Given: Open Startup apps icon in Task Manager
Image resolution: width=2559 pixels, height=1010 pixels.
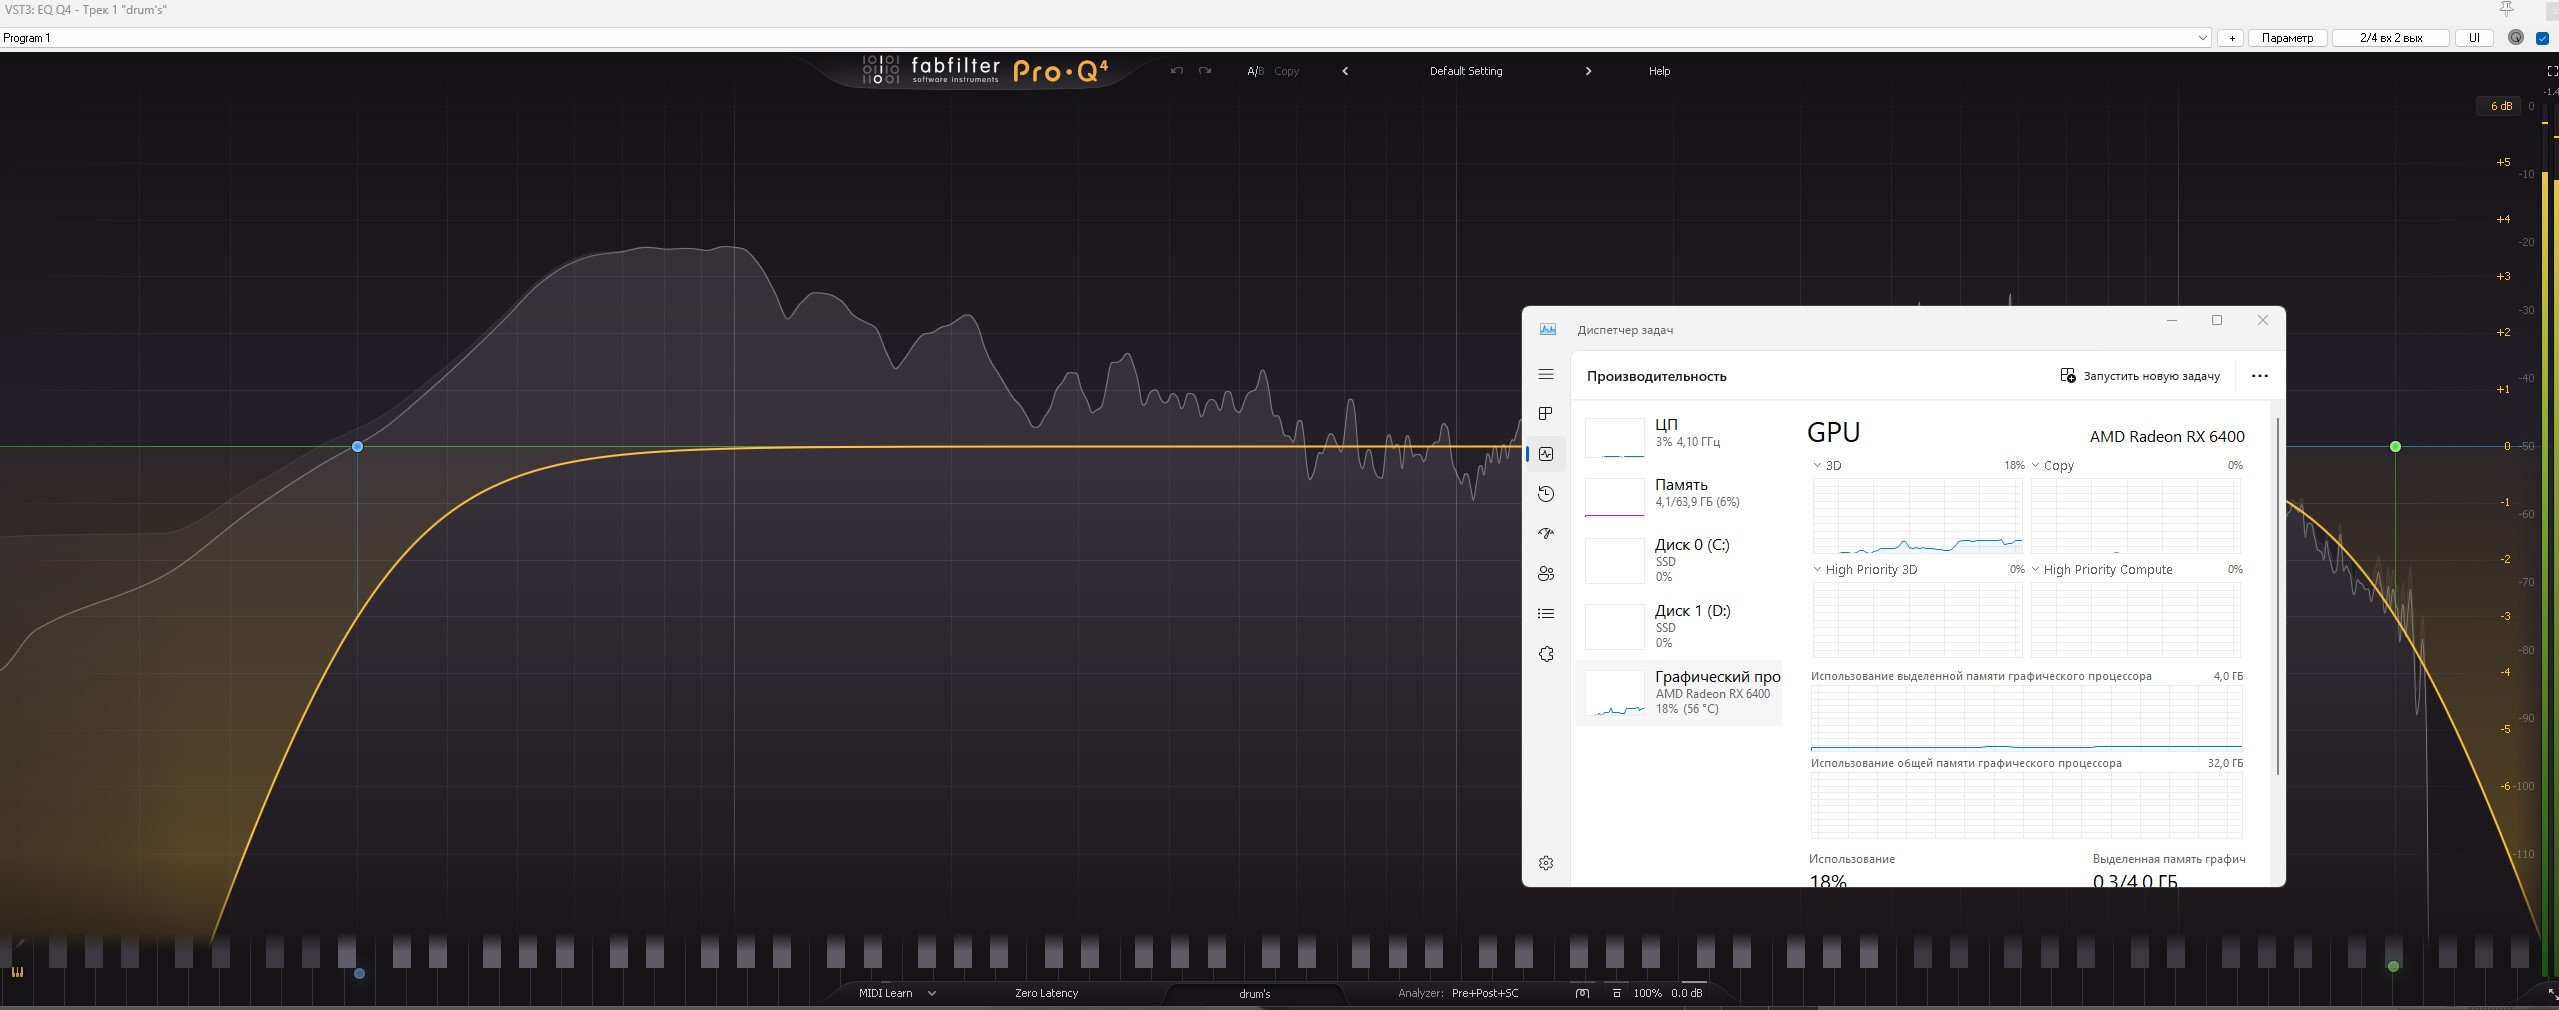Looking at the screenshot, I should [x=1546, y=534].
